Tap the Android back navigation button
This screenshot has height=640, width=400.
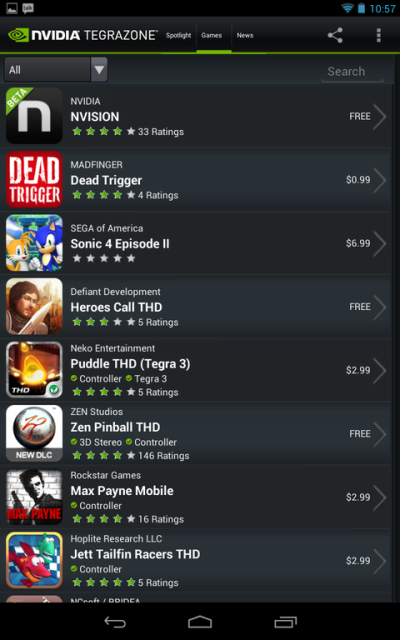click(115, 622)
